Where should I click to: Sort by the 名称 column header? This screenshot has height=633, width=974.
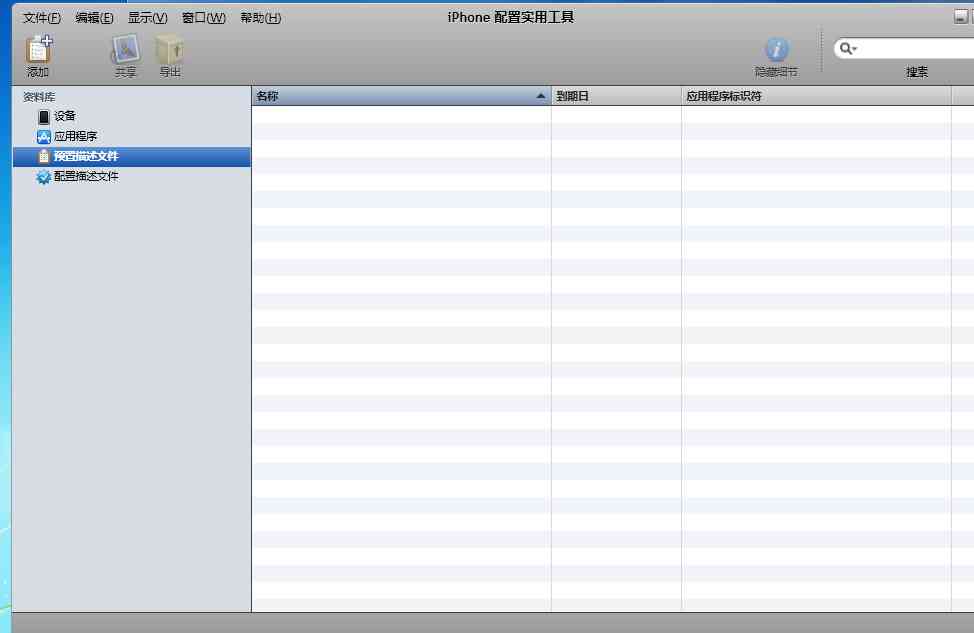coord(401,96)
